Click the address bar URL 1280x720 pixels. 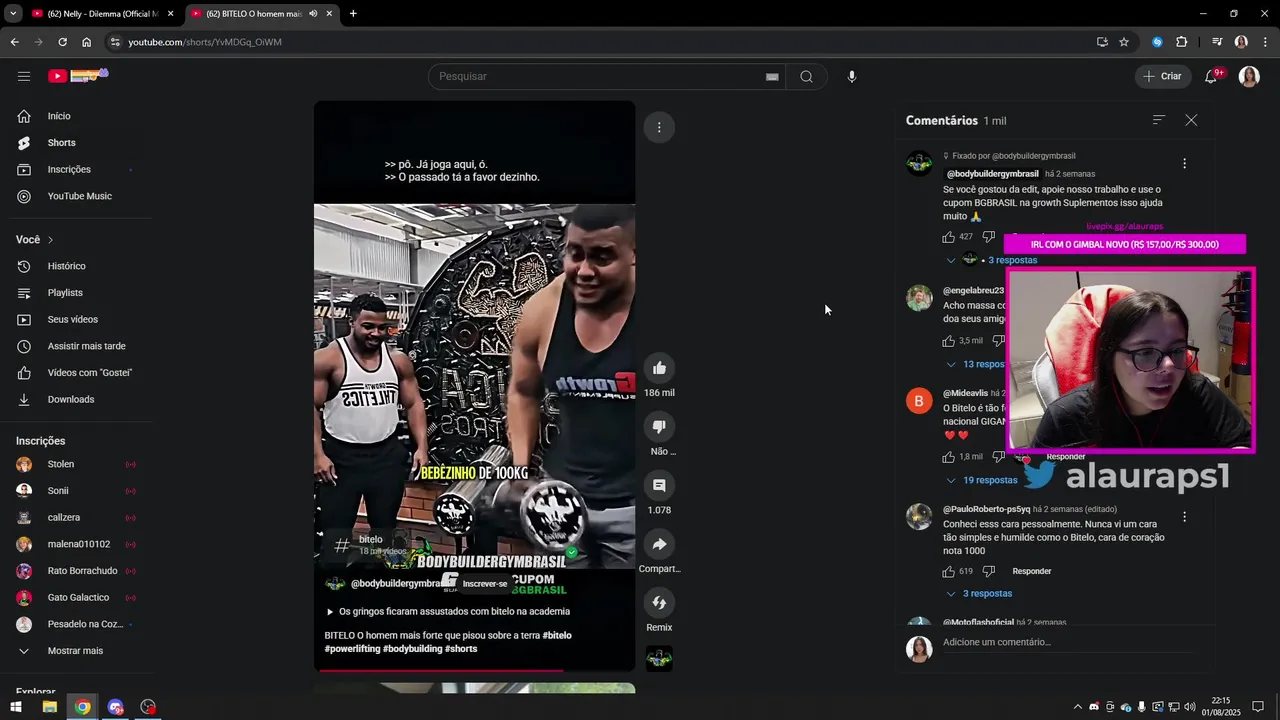coord(205,42)
